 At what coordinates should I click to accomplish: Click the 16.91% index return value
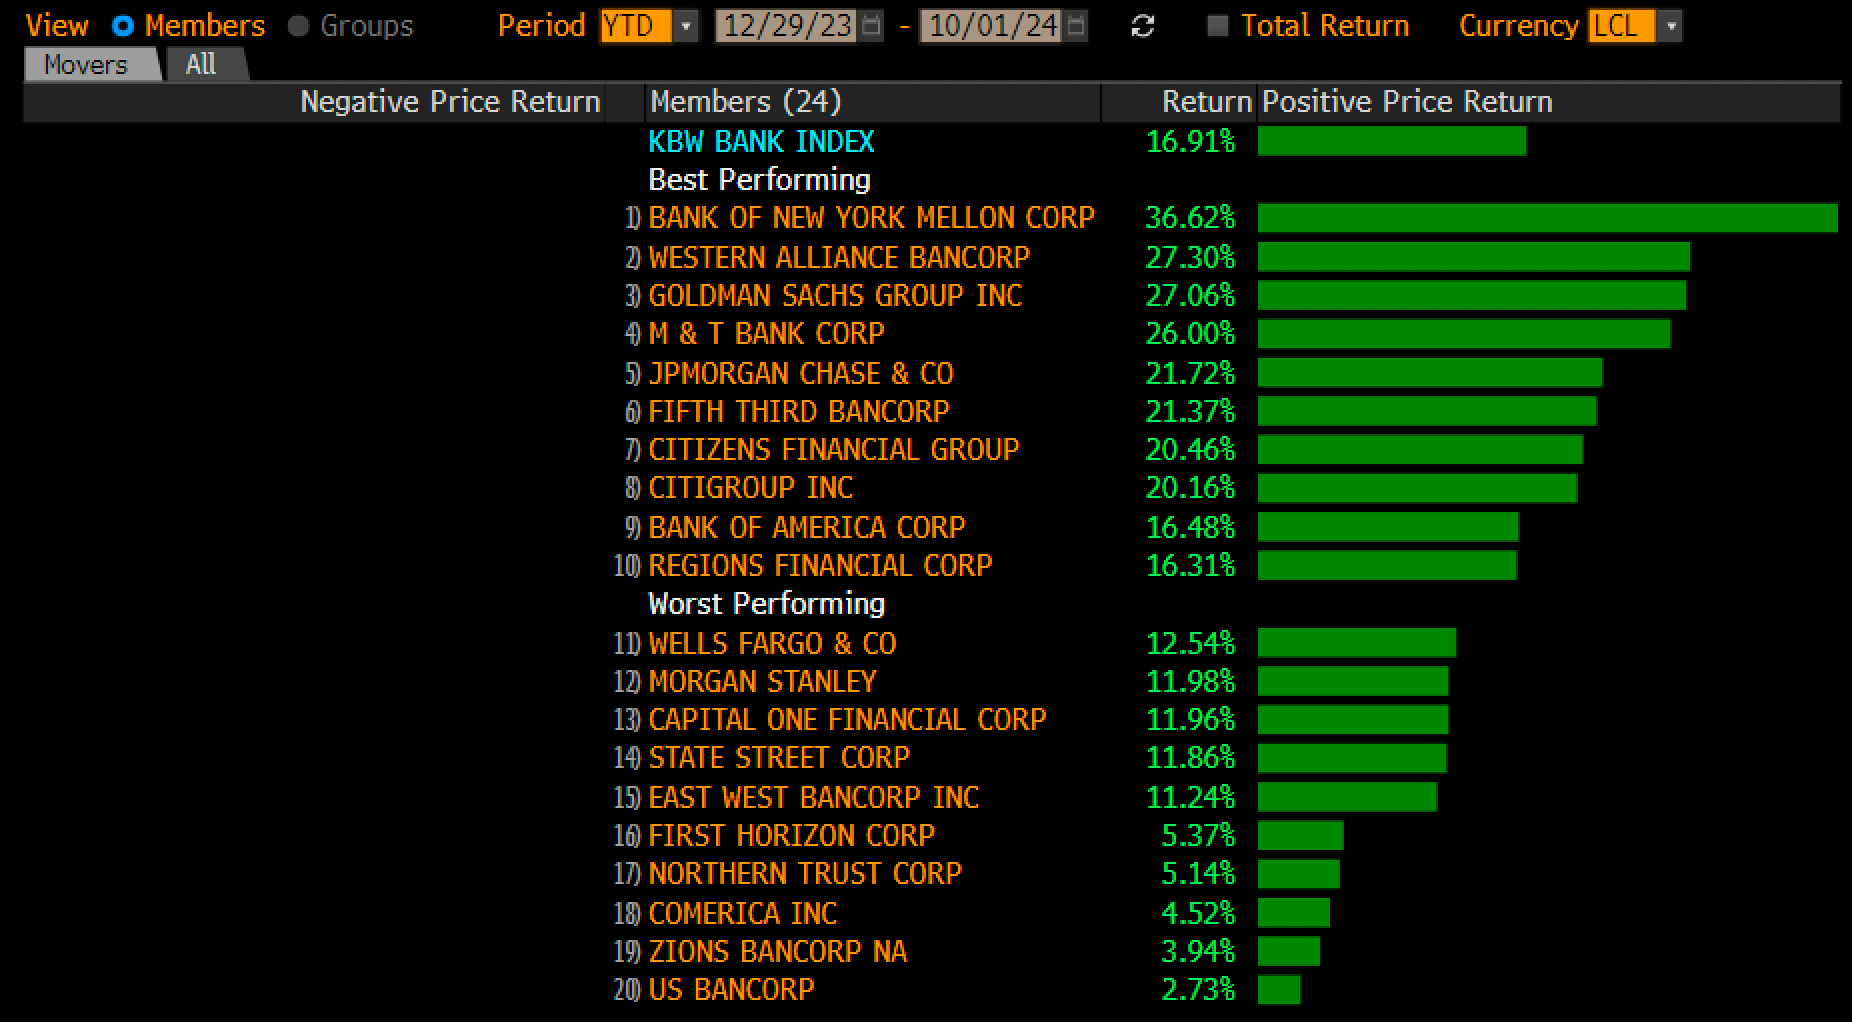coord(1190,142)
